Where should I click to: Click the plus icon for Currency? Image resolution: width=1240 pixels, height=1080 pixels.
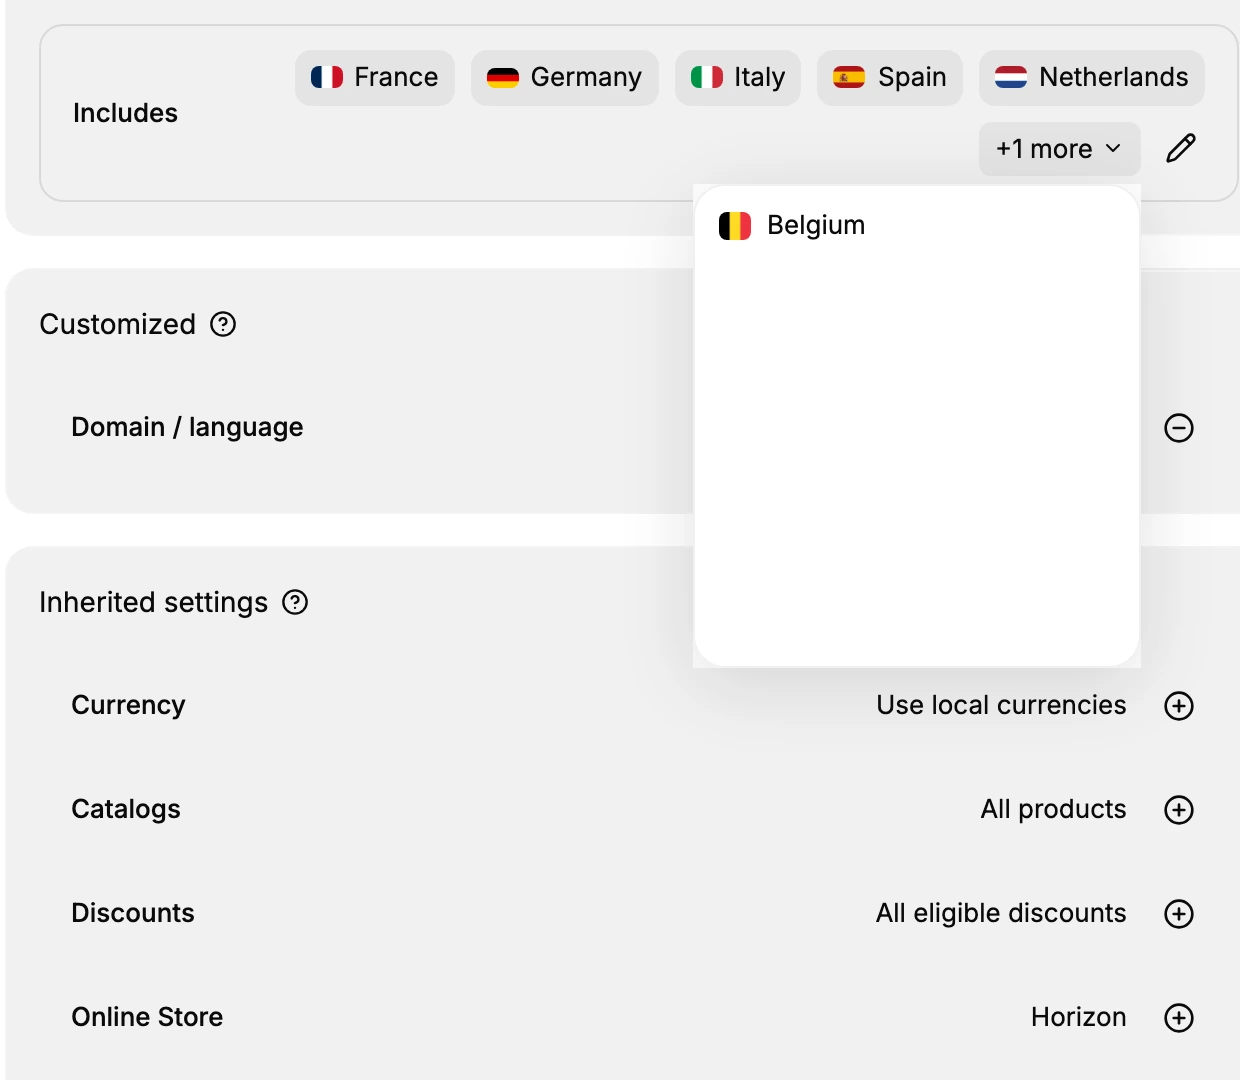(1179, 706)
